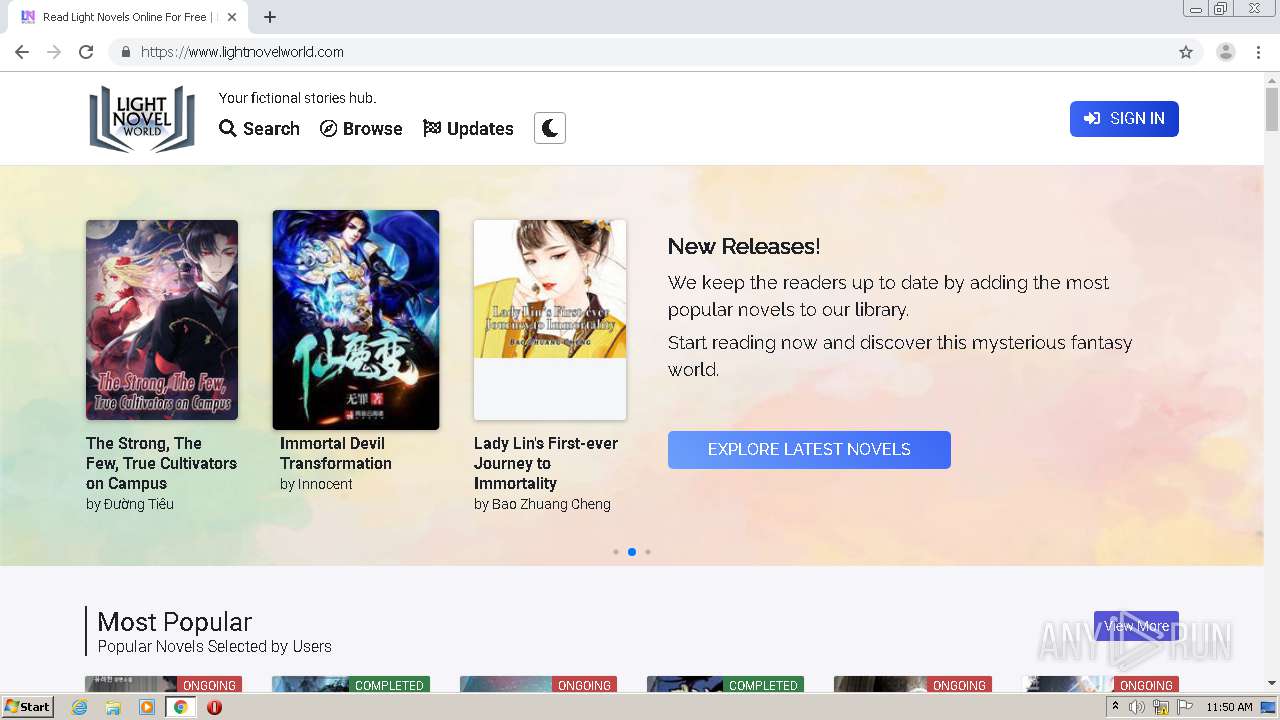The width and height of the screenshot is (1280, 720).
Task: Open volume control in system tray
Action: (1137, 707)
